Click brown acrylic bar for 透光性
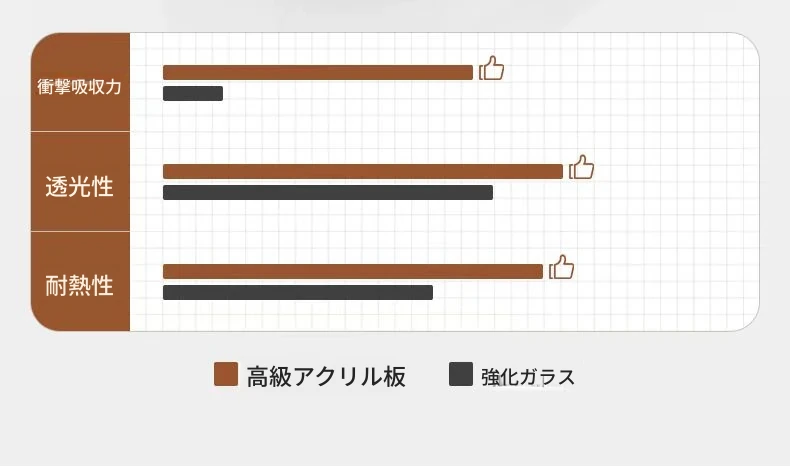 point(363,171)
